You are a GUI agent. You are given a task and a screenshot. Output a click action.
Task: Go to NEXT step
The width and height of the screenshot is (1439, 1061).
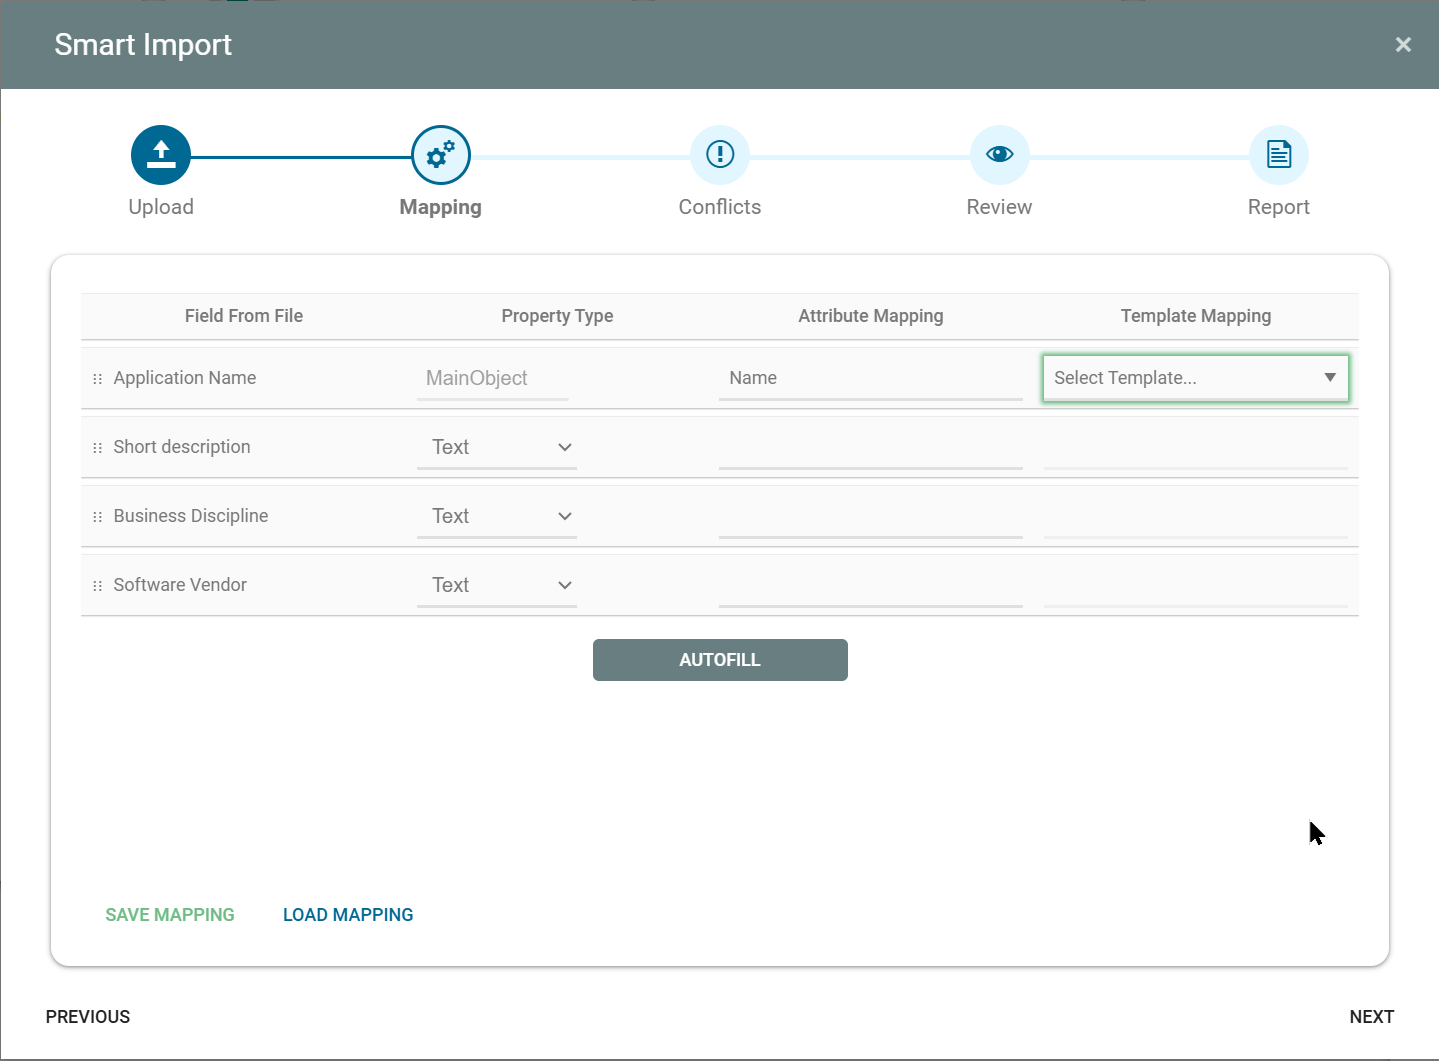coord(1371,1017)
